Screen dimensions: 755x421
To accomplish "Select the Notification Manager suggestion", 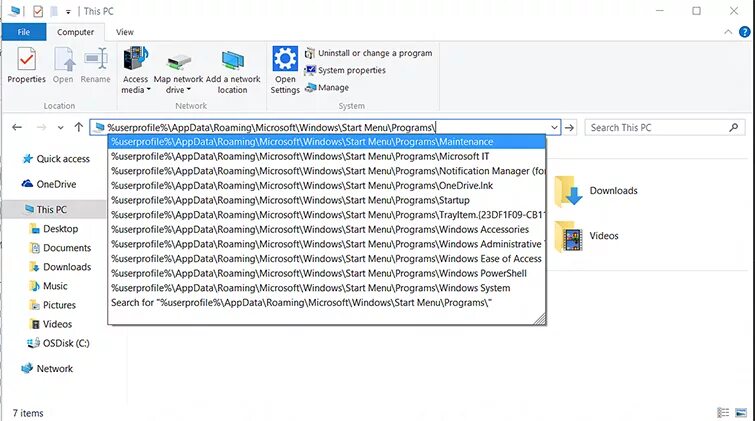I will (x=327, y=171).
